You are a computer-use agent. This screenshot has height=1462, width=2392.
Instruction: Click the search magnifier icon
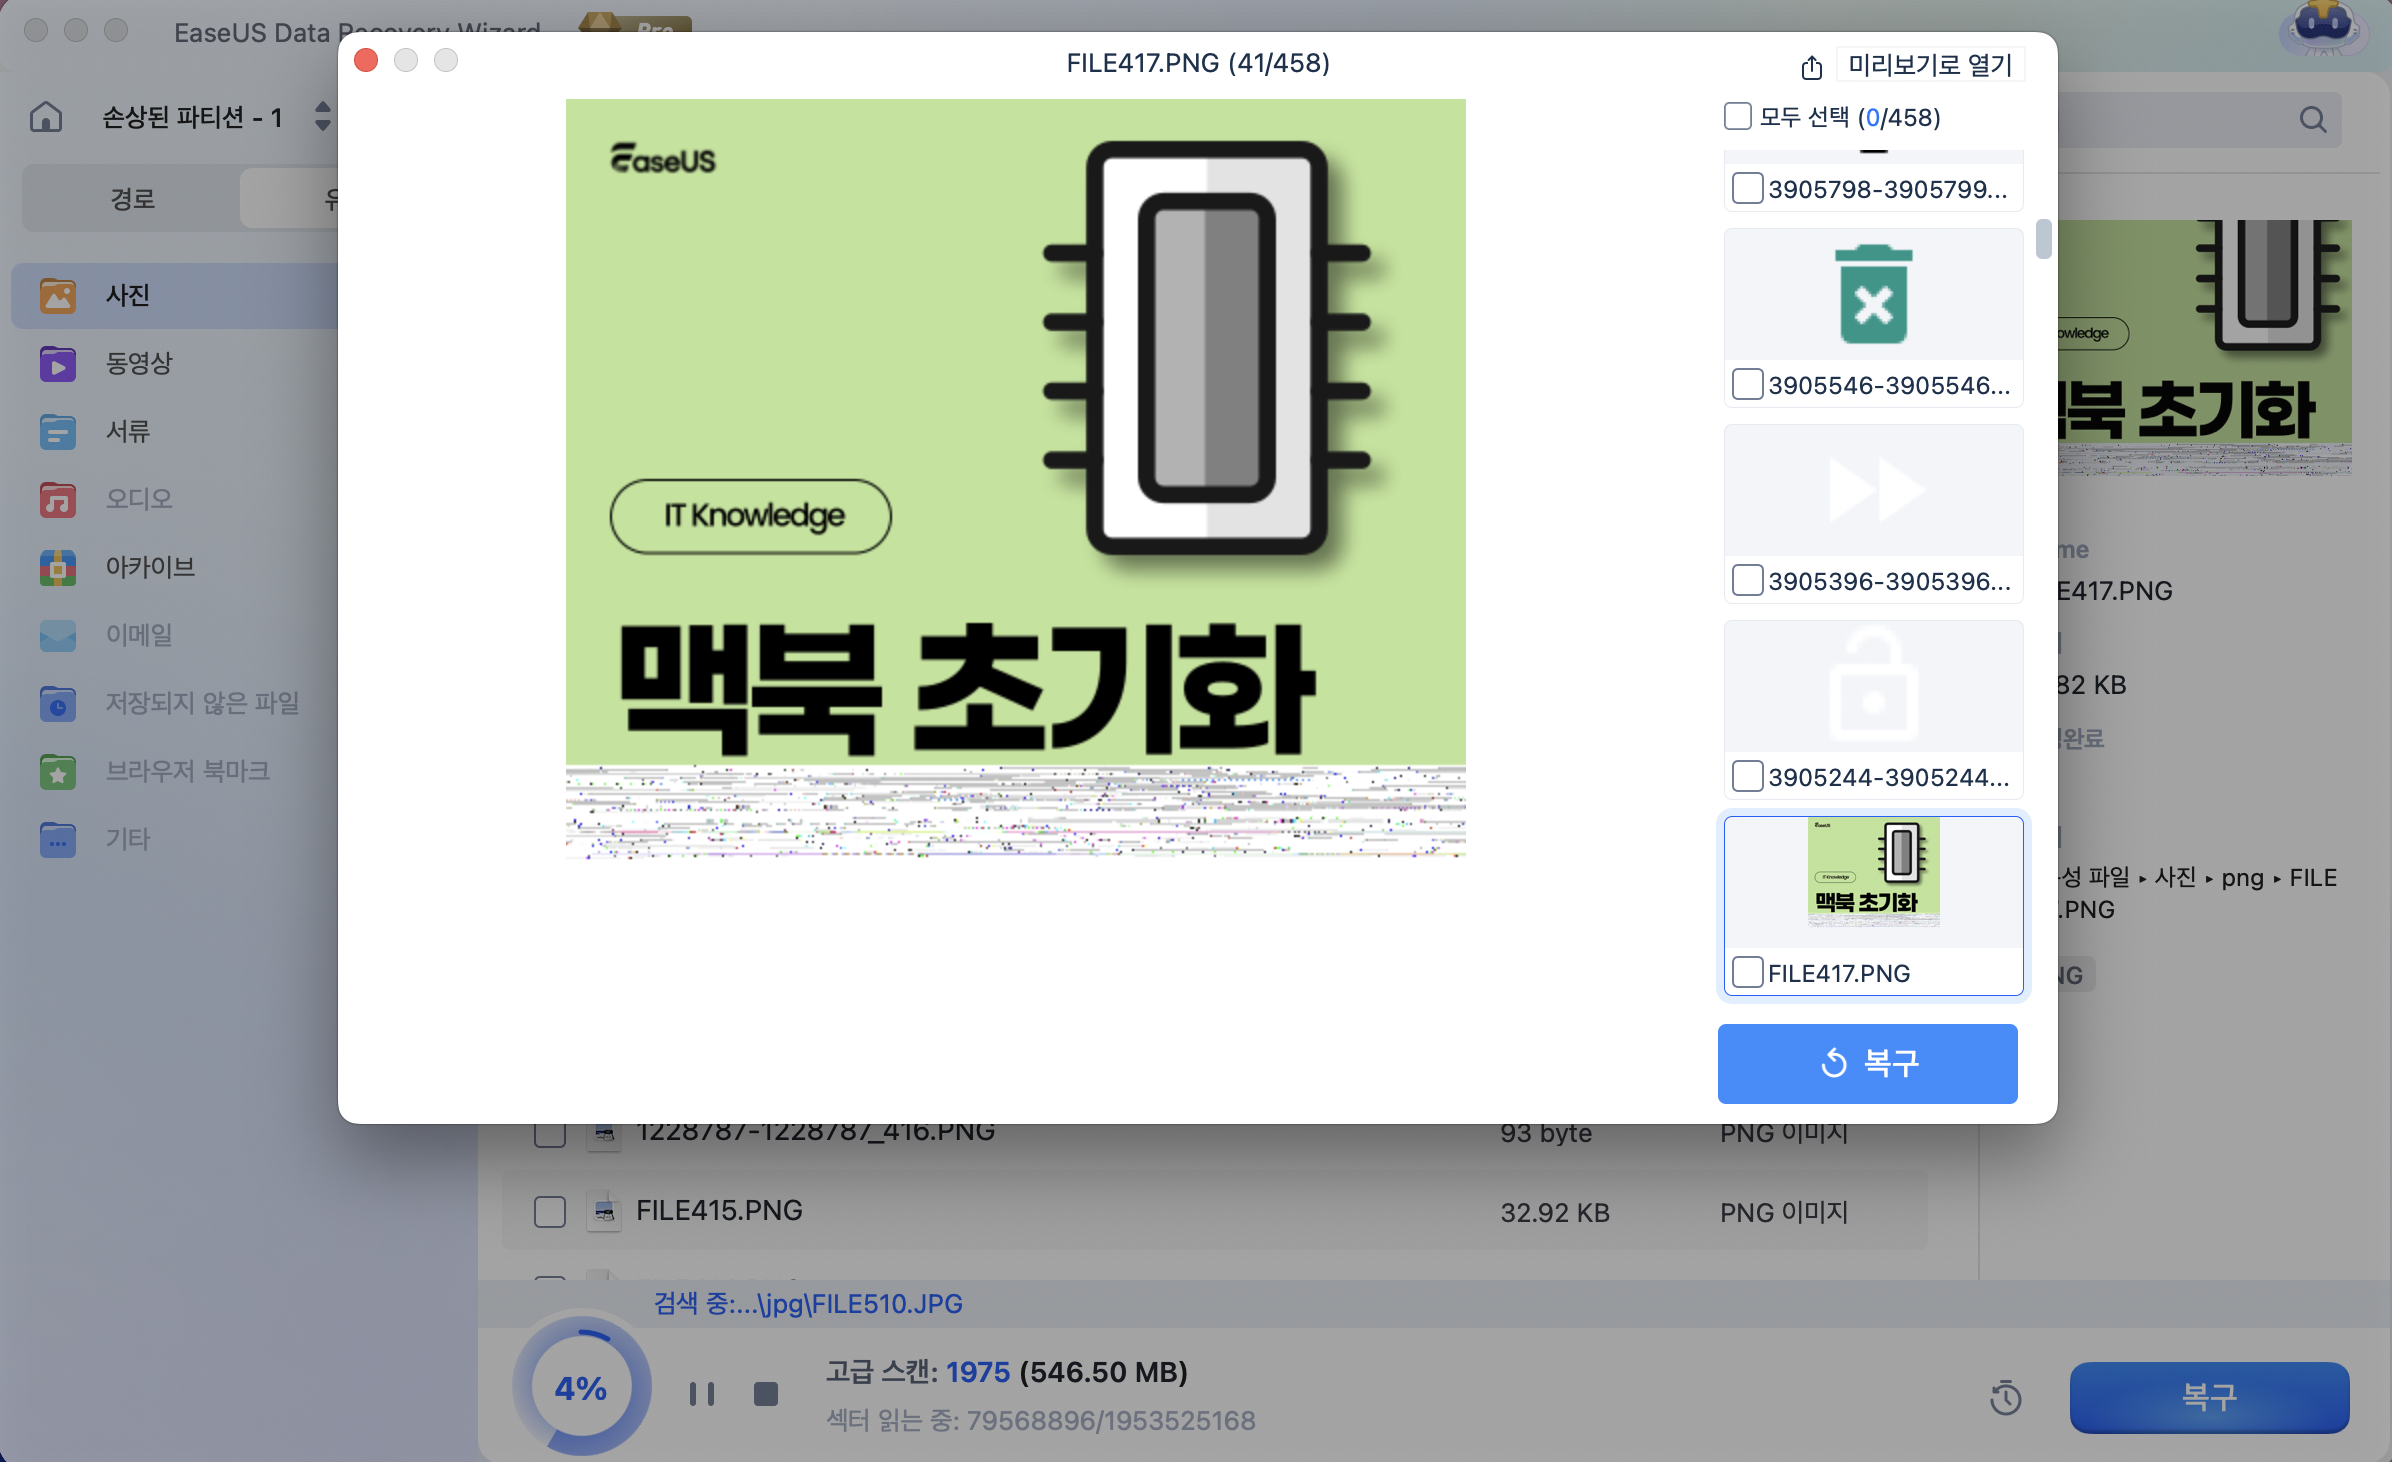coord(2312,120)
